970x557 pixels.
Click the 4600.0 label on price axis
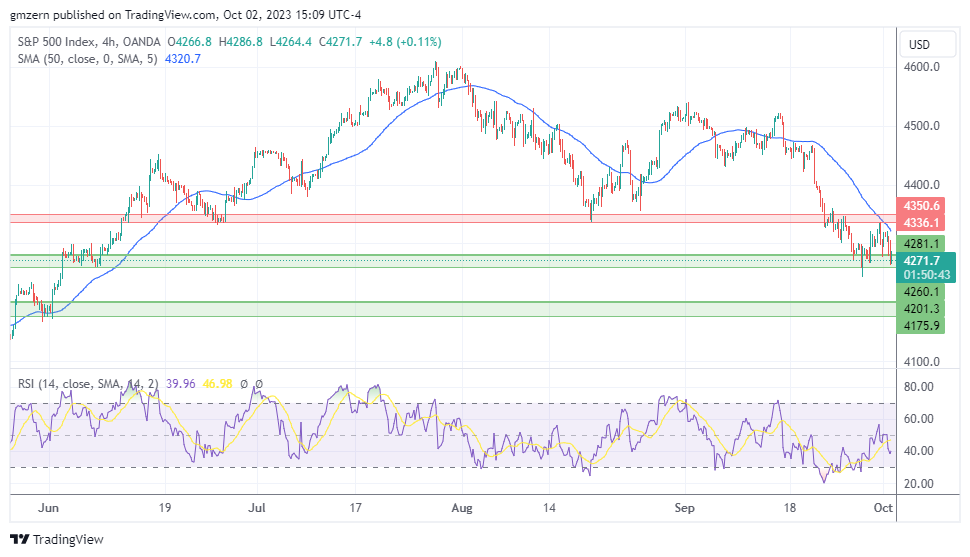[923, 67]
